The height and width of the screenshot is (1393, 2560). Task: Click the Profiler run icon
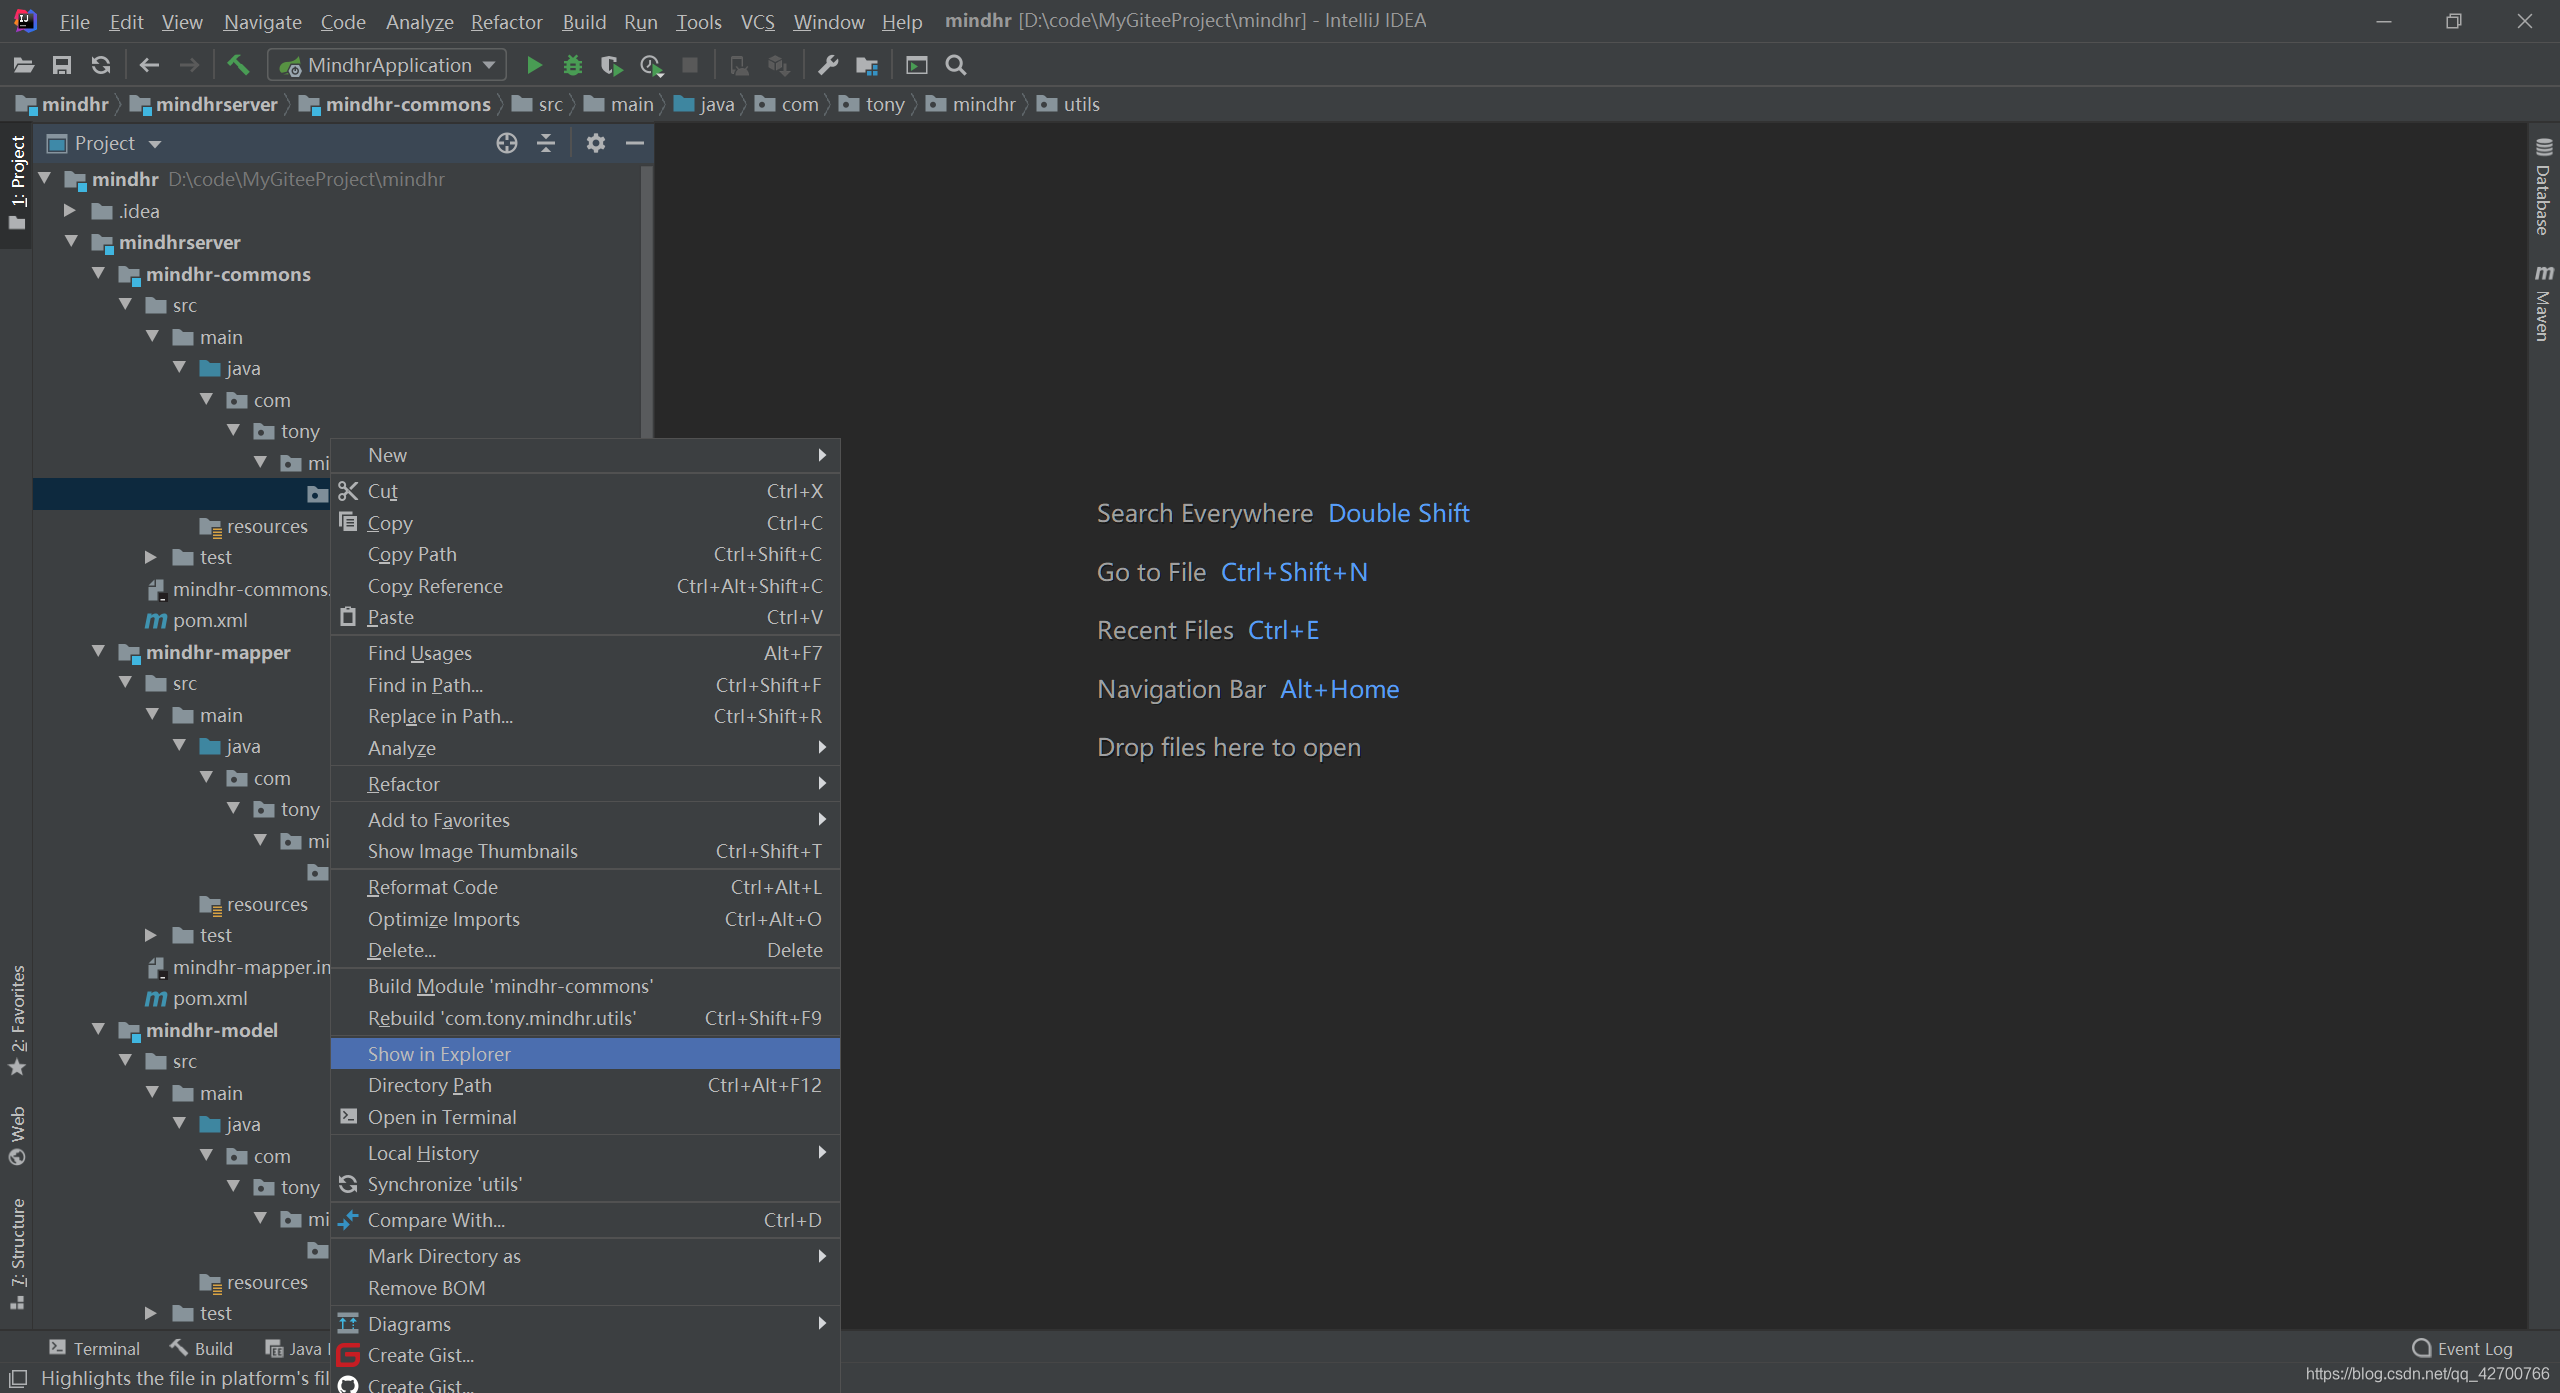[651, 65]
